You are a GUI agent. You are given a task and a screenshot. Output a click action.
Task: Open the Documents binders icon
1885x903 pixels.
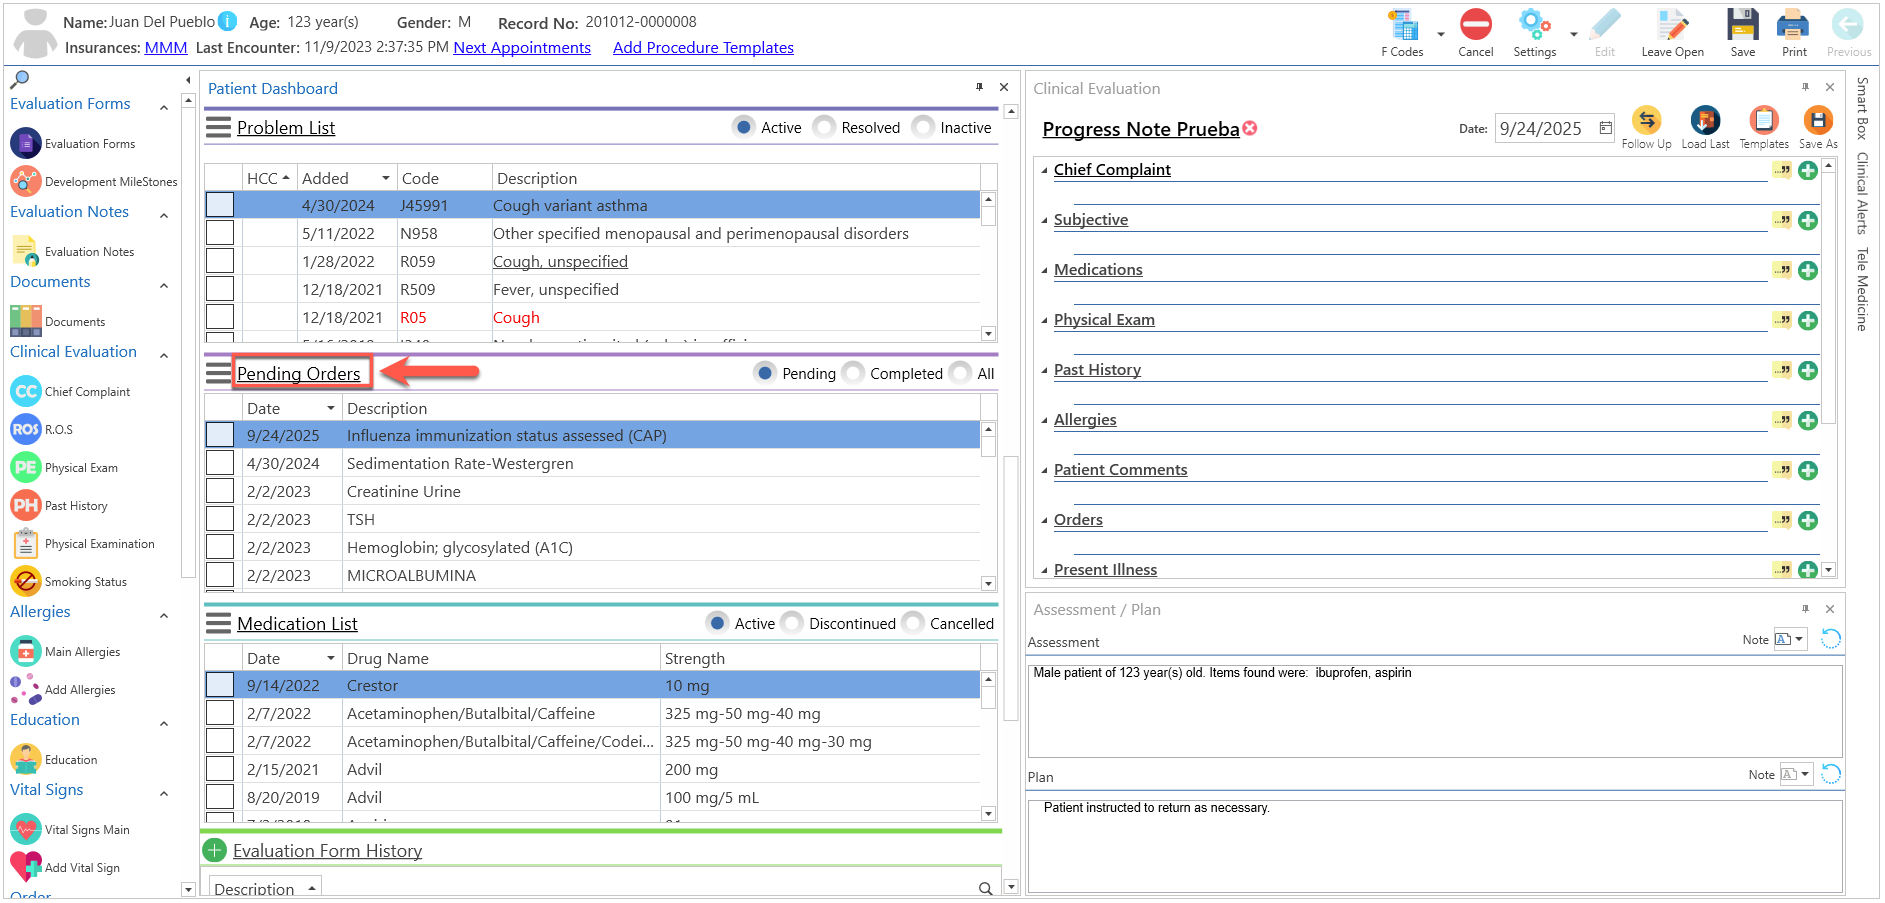[25, 321]
